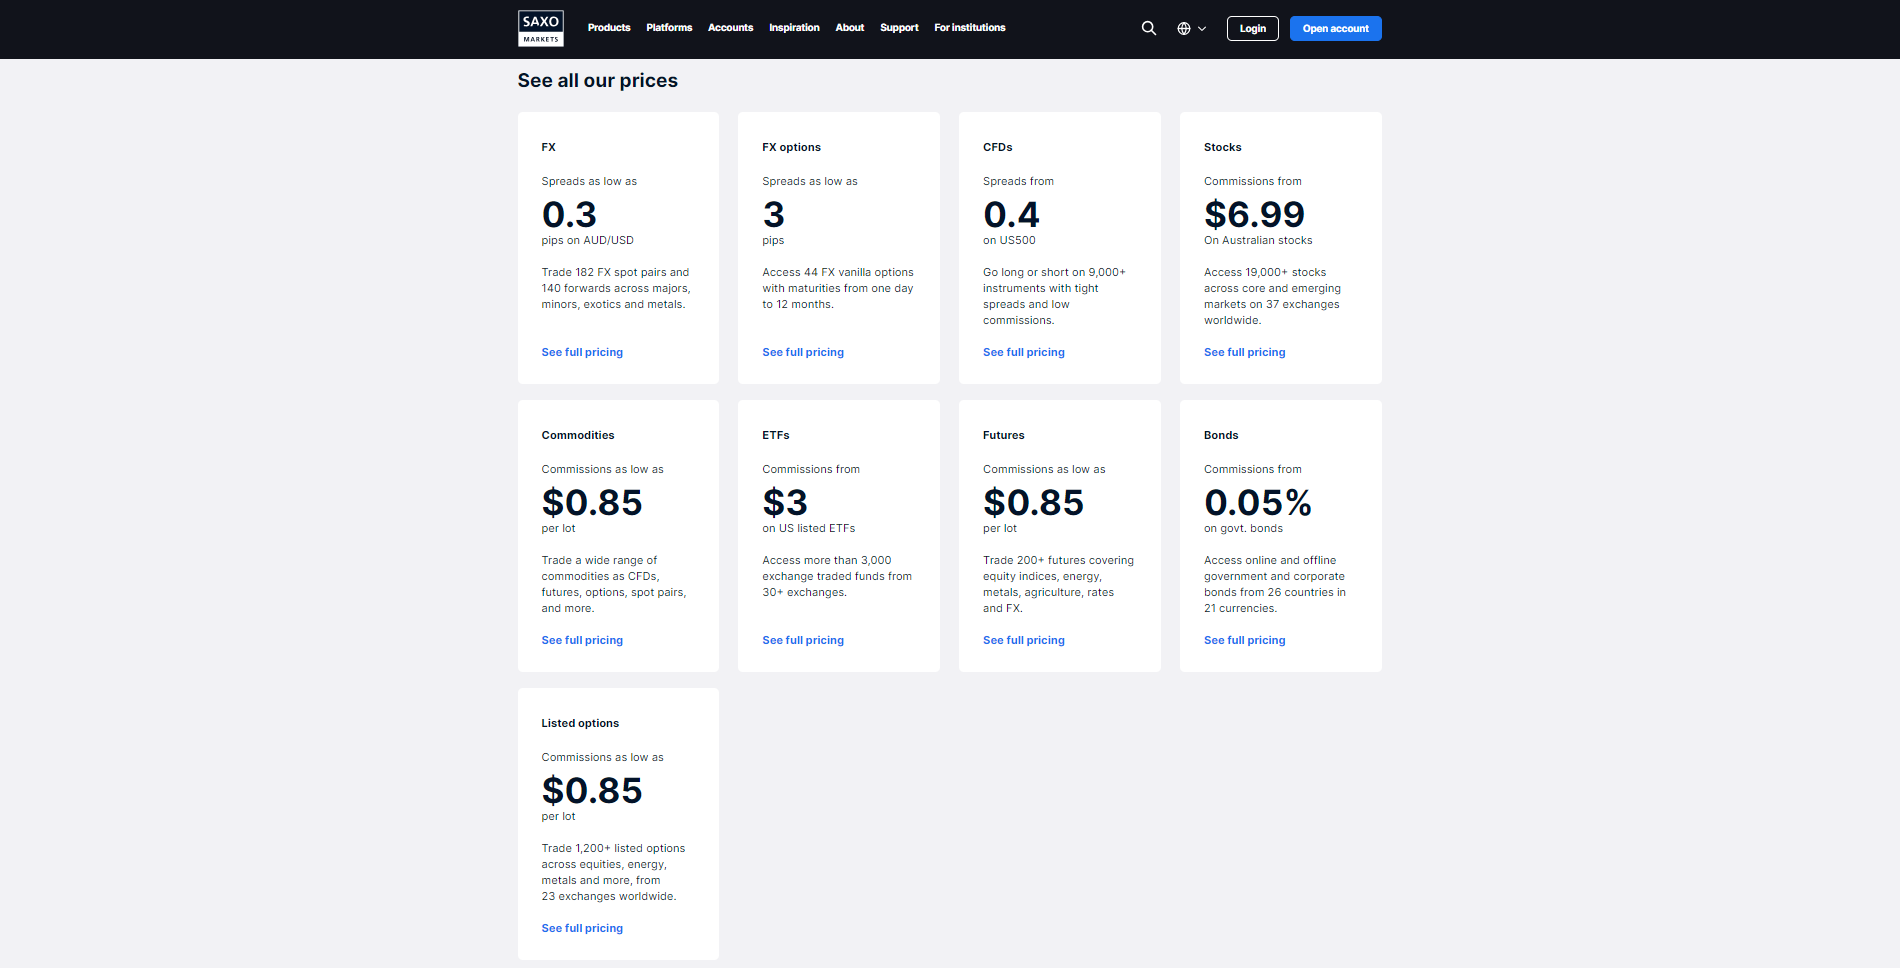Open the Support menu item
This screenshot has height=968, width=1900.
click(899, 28)
